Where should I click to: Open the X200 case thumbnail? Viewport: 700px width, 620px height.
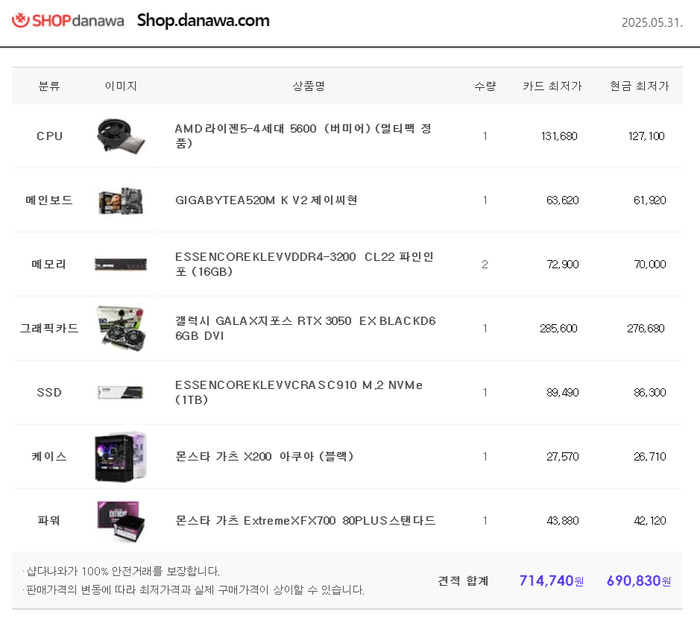click(x=121, y=456)
